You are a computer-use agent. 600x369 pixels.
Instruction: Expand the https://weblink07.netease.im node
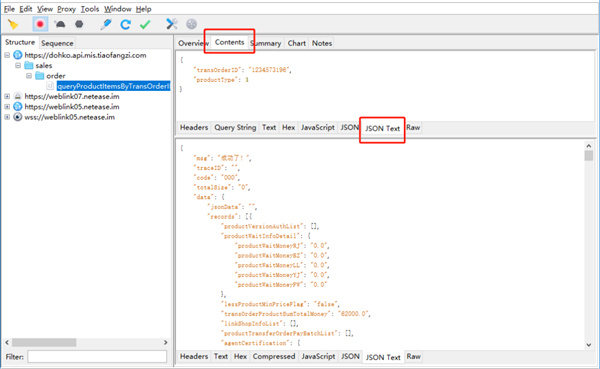(x=7, y=96)
